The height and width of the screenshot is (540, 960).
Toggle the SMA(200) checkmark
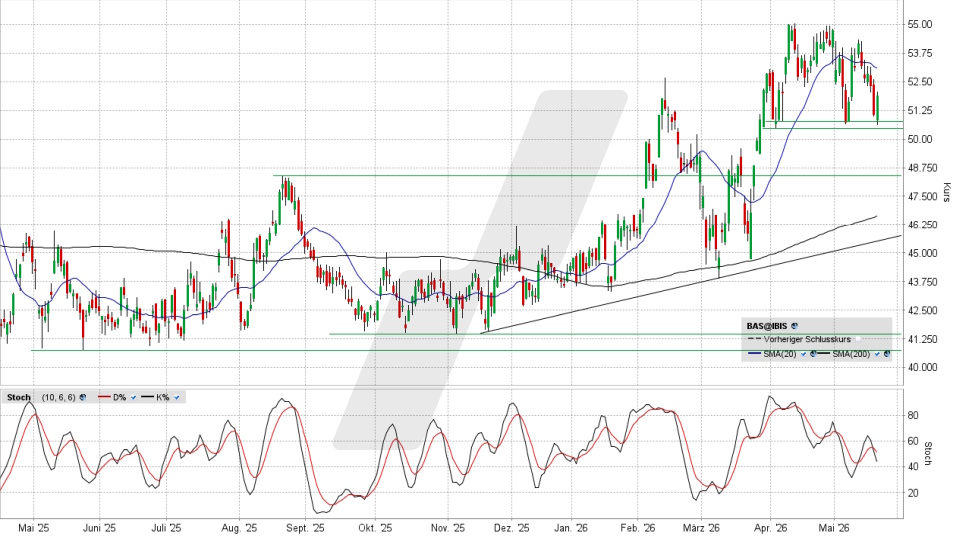[877, 354]
